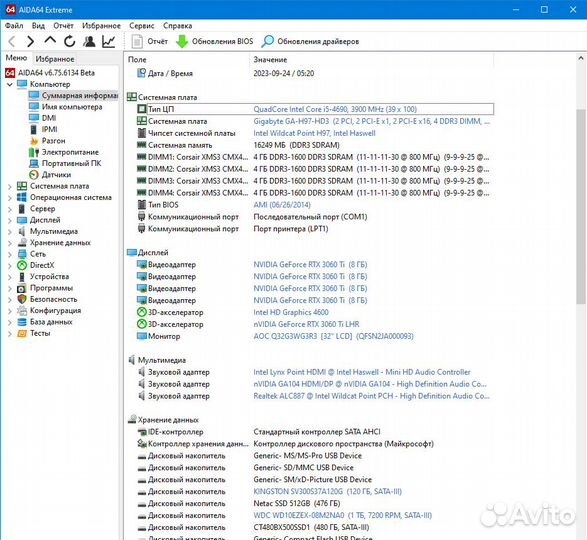Open nVIDIA GeForce RTX 3060 Ti LHR link
This screenshot has width=587, height=540.
306,324
